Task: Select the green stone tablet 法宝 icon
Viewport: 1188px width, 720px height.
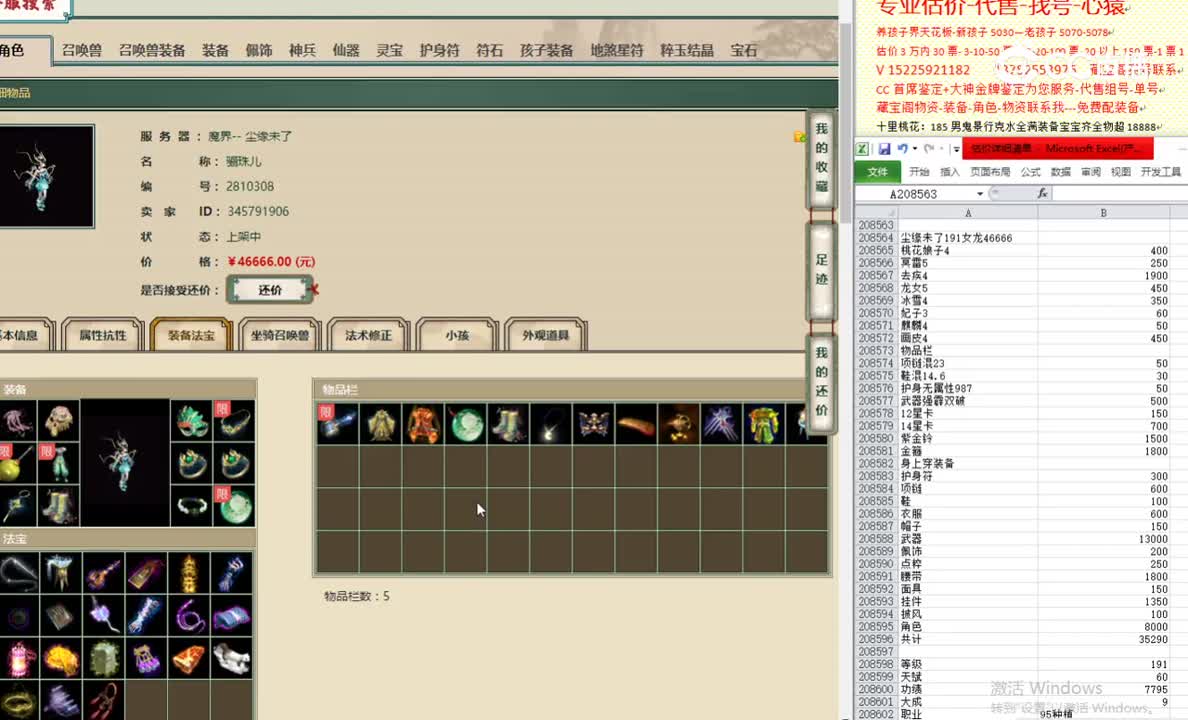Action: [103, 659]
